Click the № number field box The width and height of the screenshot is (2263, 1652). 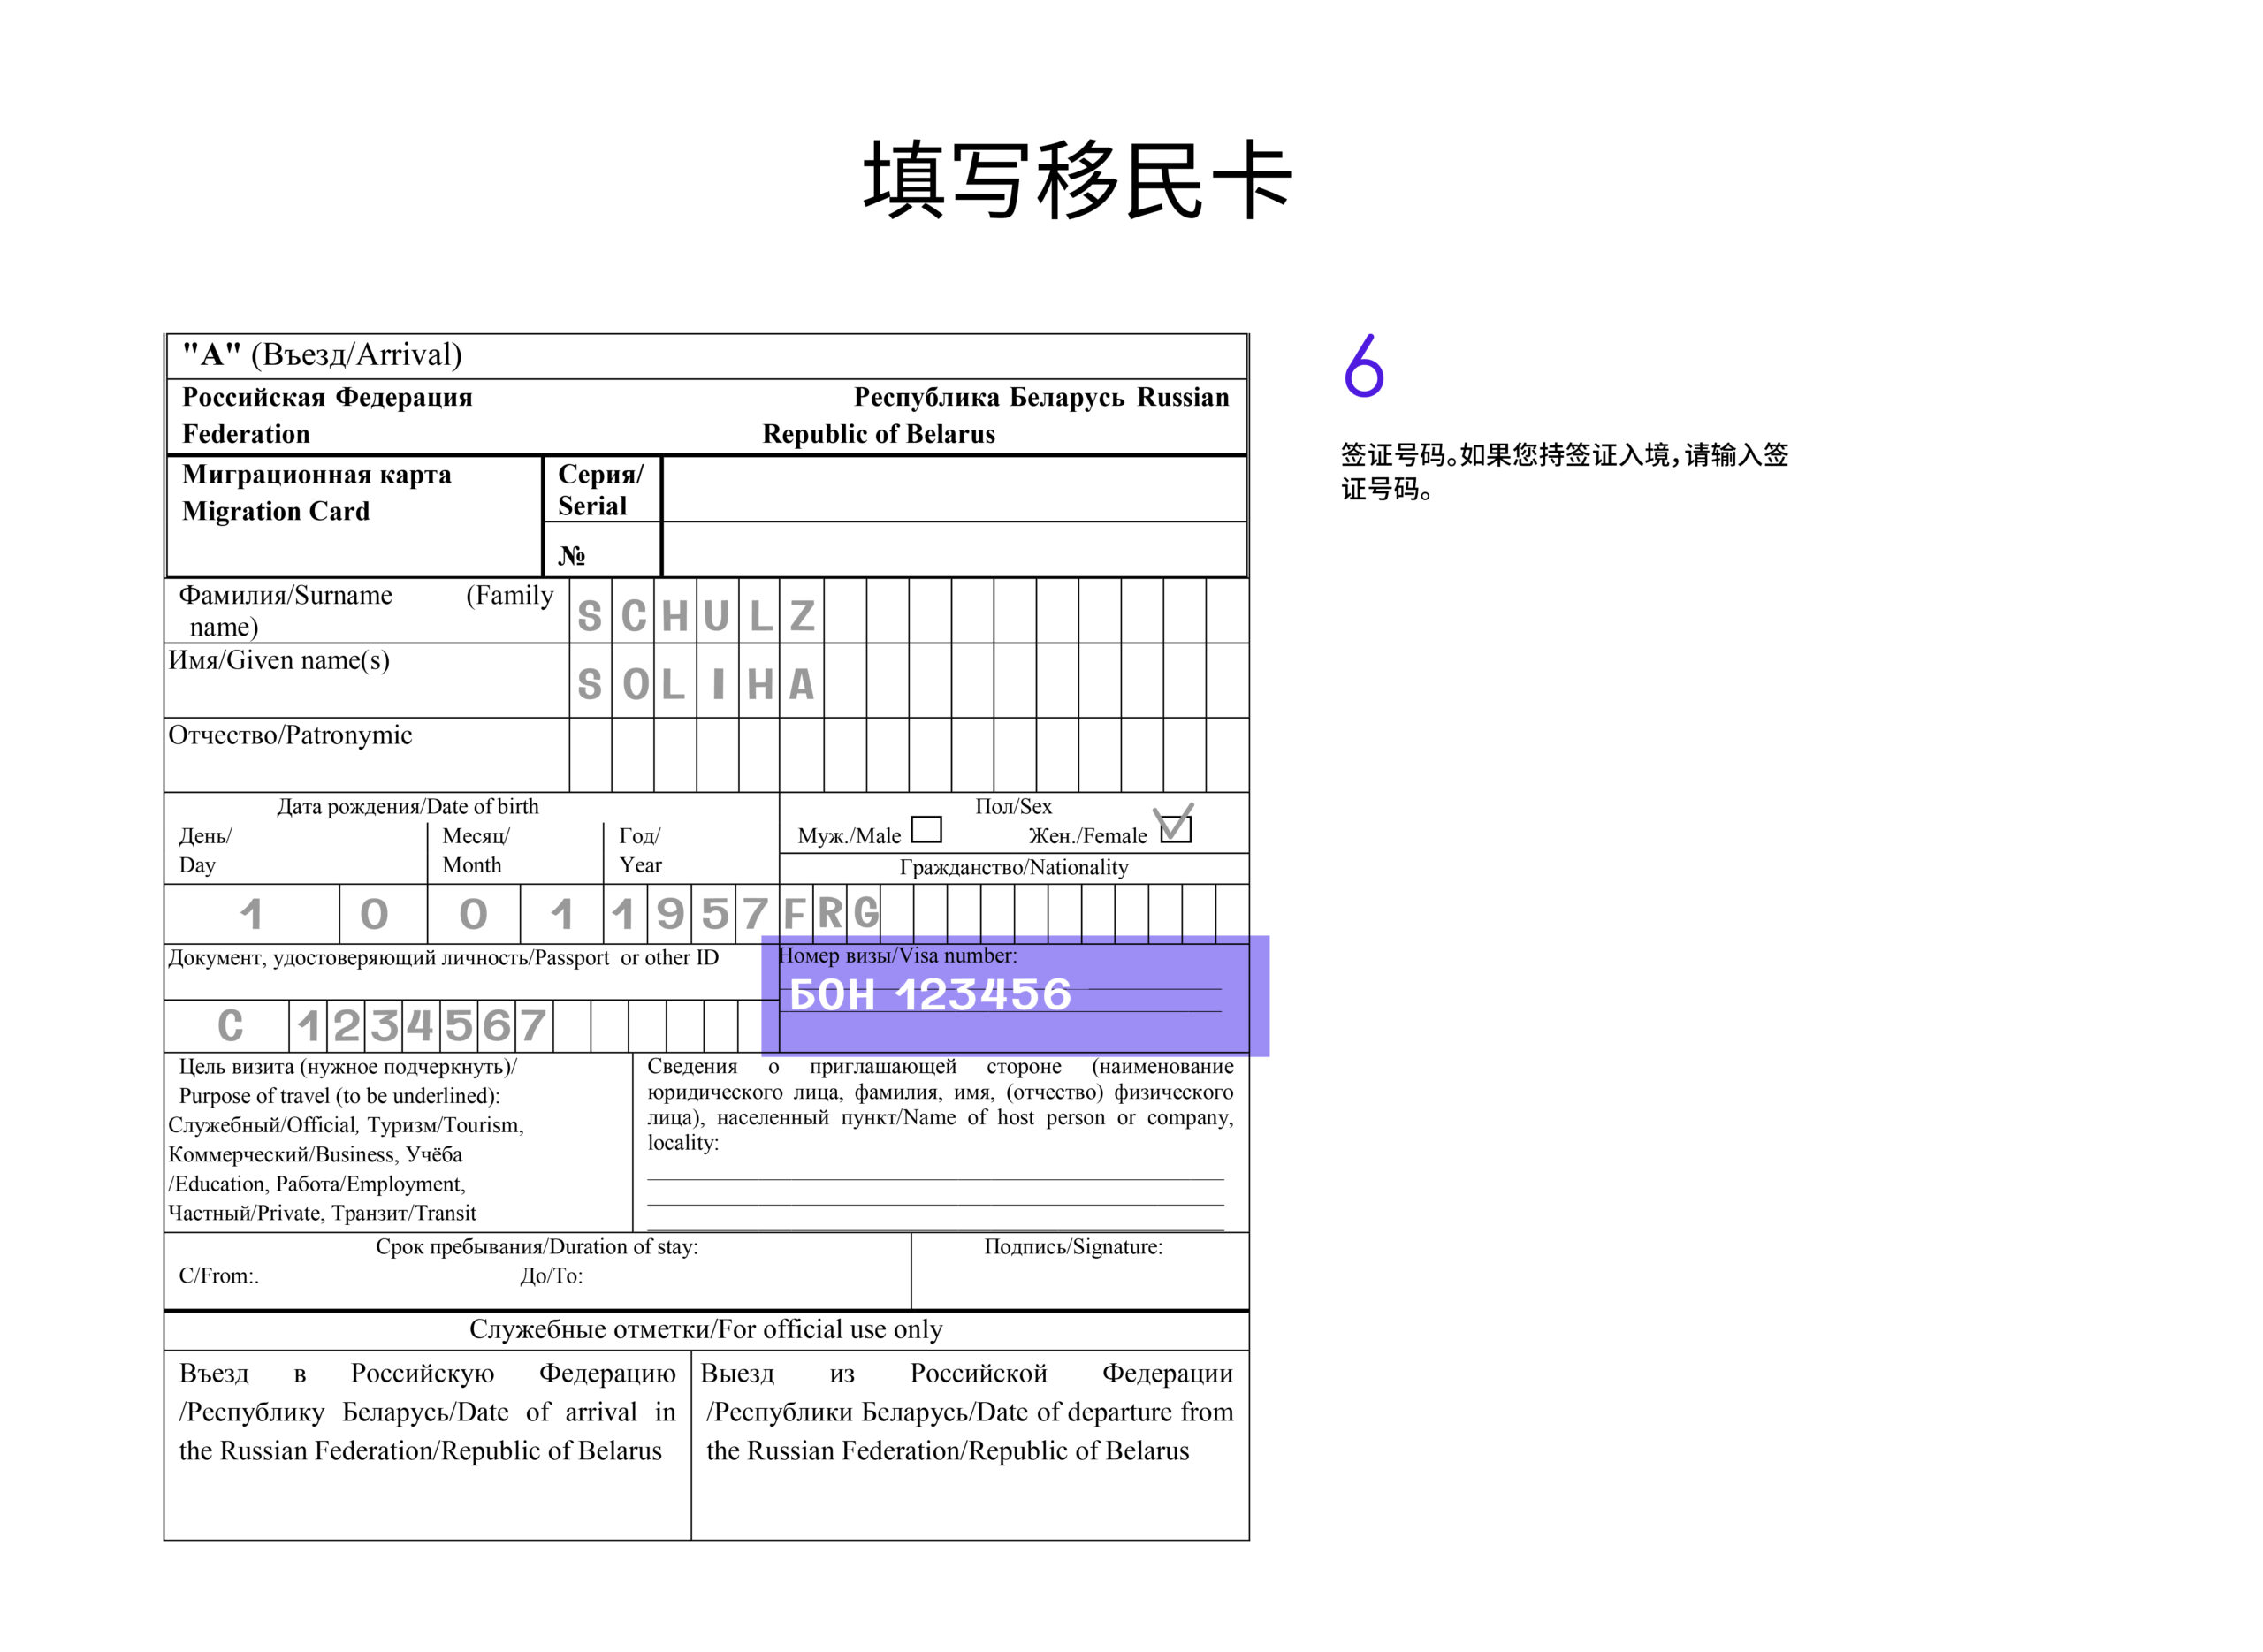tap(953, 549)
